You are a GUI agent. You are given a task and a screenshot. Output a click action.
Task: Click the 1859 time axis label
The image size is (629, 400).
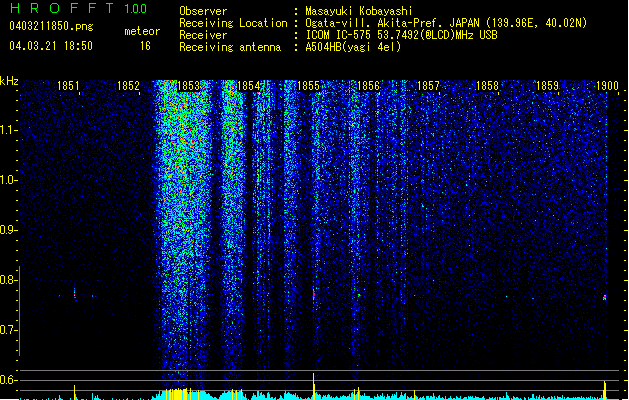pyautogui.click(x=547, y=86)
